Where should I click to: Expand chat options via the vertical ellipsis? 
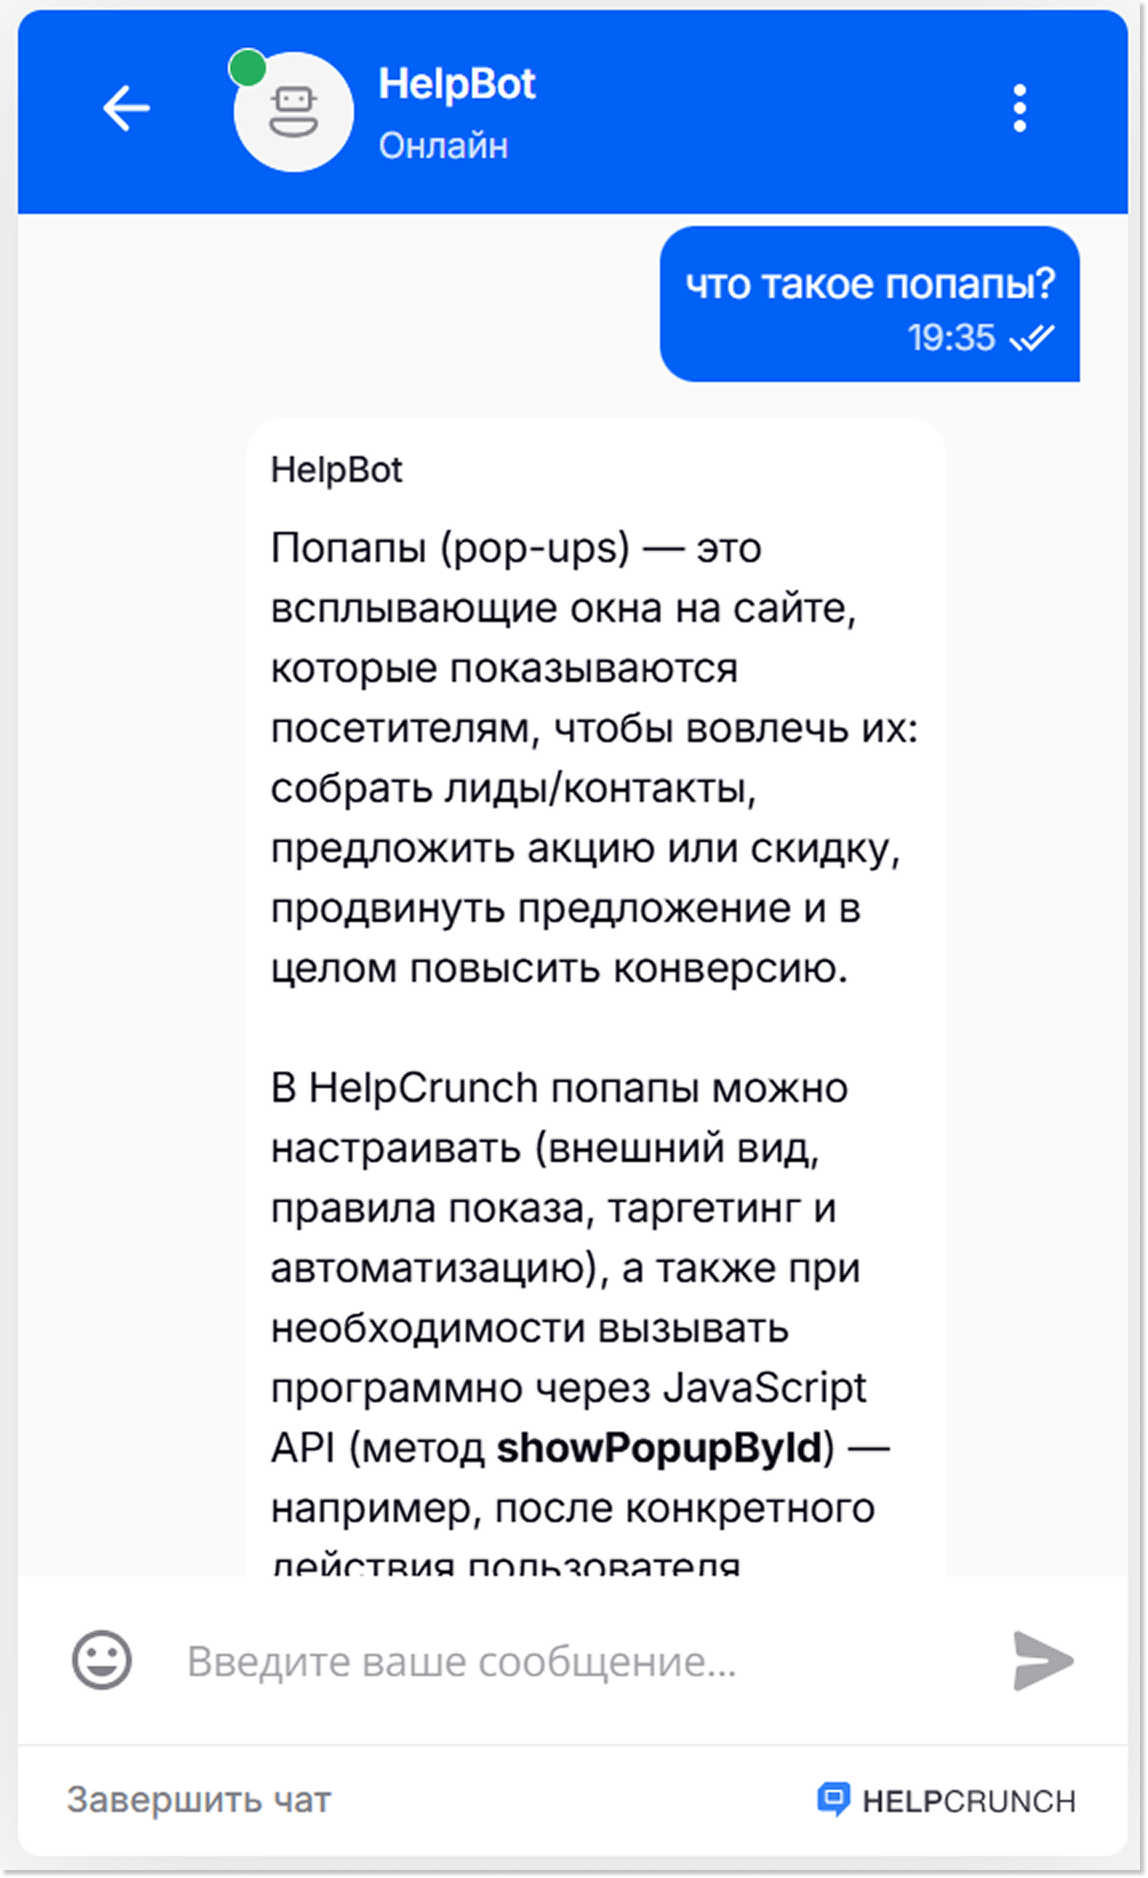pos(1019,110)
